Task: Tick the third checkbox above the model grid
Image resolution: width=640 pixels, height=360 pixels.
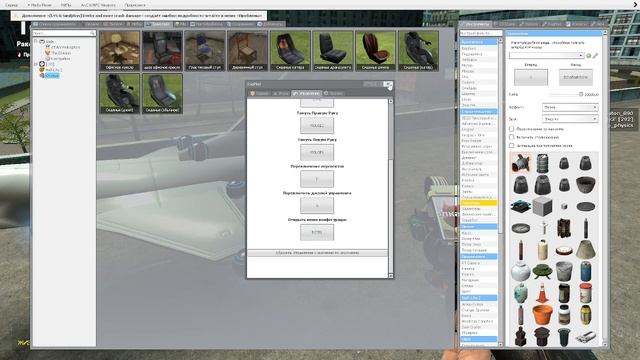Action: [x=511, y=145]
